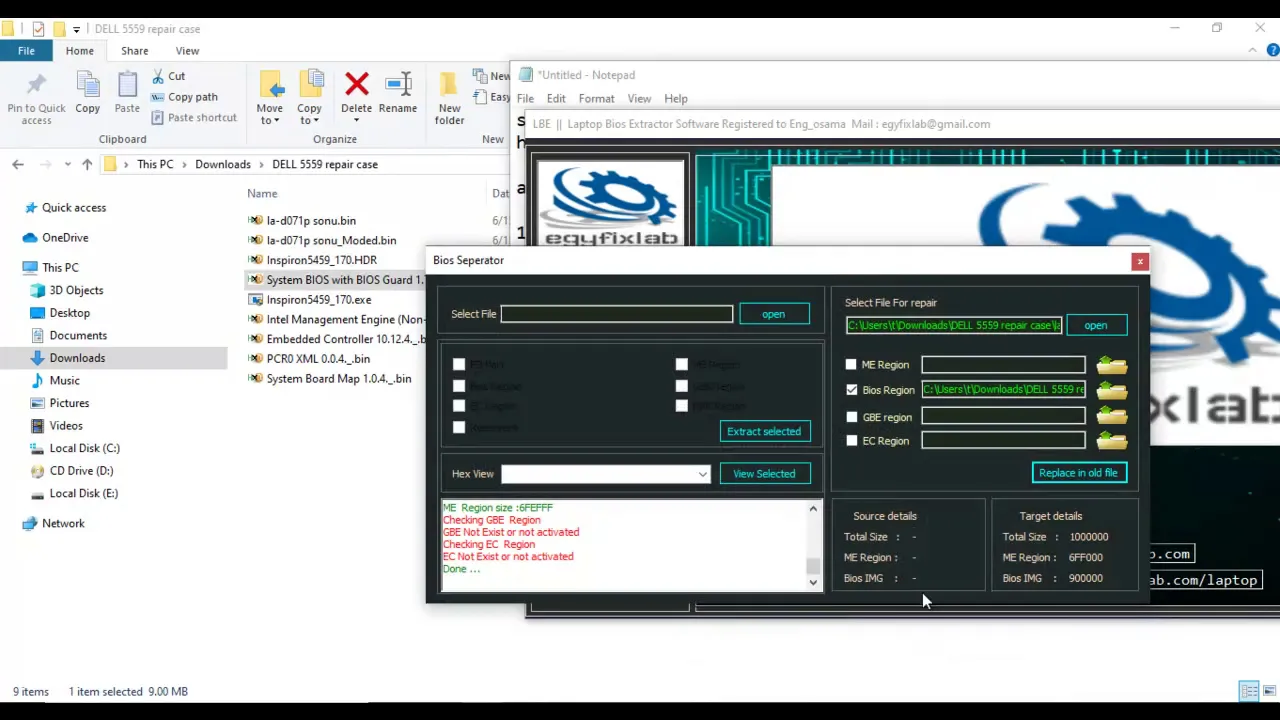This screenshot has height=720, width=1280.
Task: Browse folder icon for EC Region
Action: (1111, 441)
